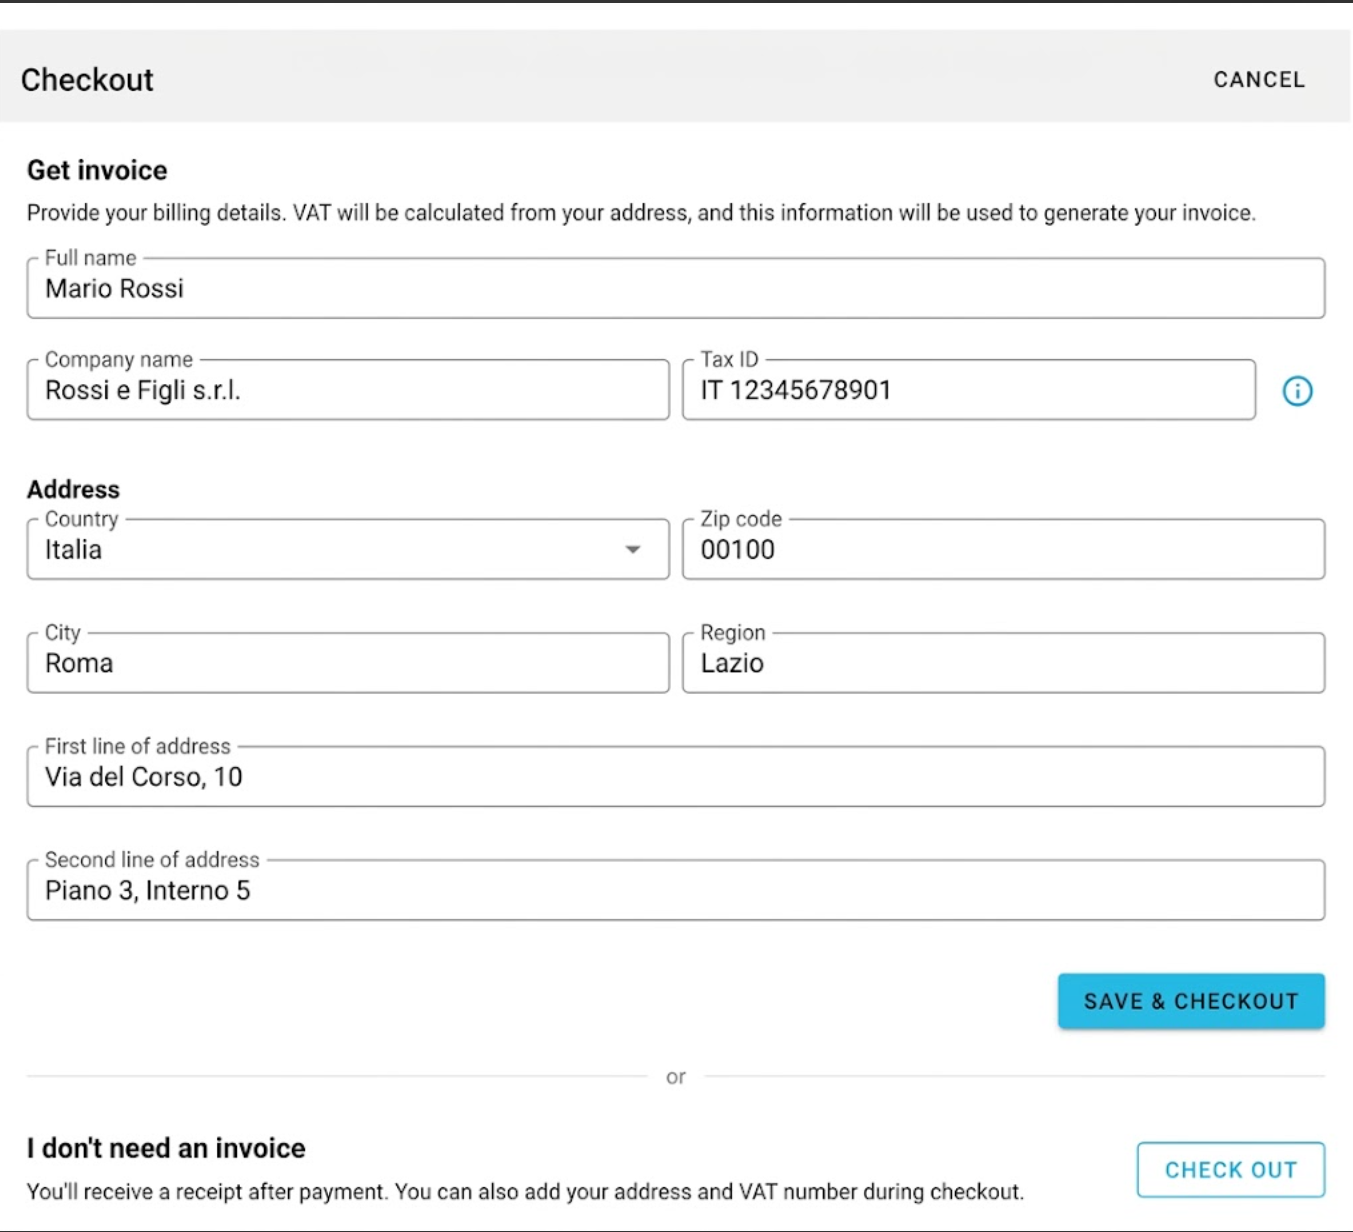Image resolution: width=1353 pixels, height=1232 pixels.
Task: Edit the First line of address field
Action: (676, 776)
